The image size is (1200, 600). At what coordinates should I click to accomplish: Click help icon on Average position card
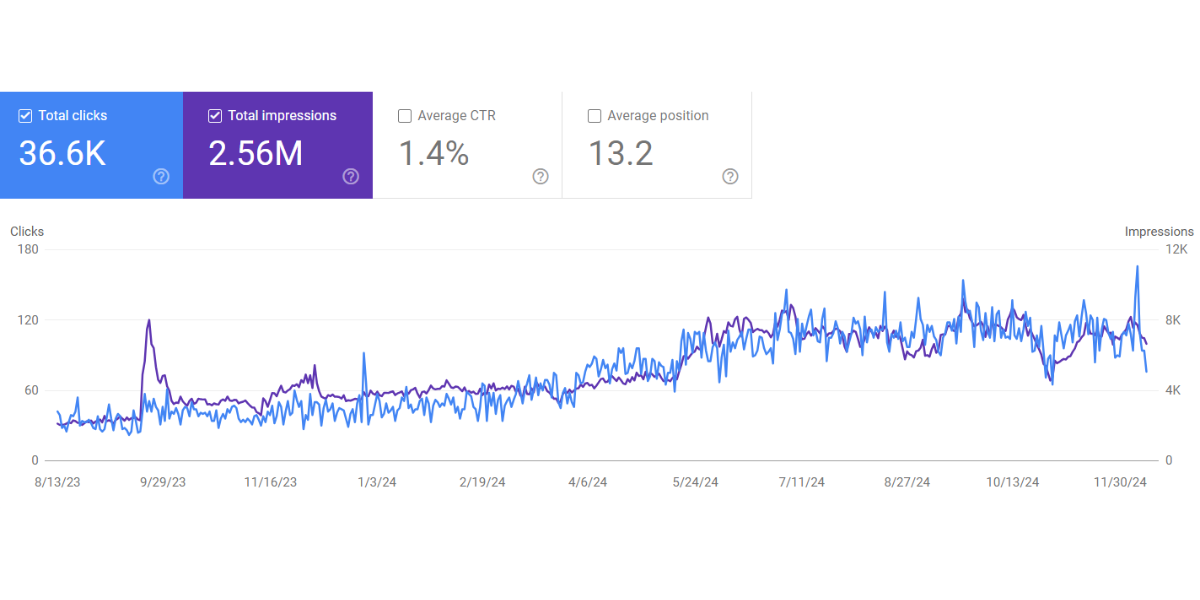point(730,177)
